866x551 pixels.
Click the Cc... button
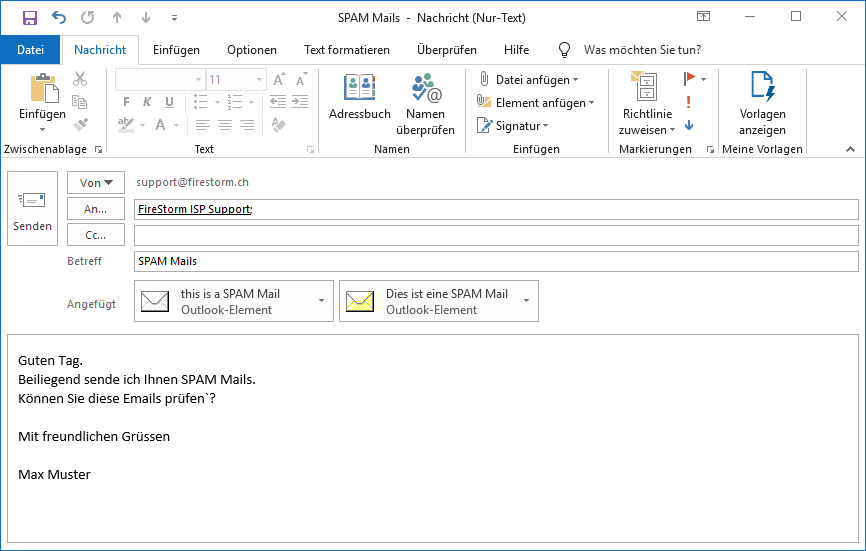pyautogui.click(x=96, y=235)
